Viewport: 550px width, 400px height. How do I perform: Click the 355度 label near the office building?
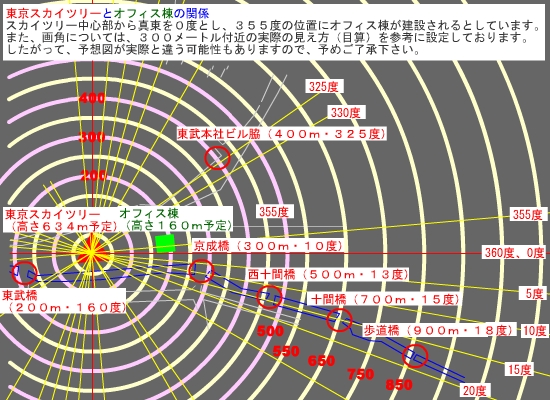tap(274, 212)
